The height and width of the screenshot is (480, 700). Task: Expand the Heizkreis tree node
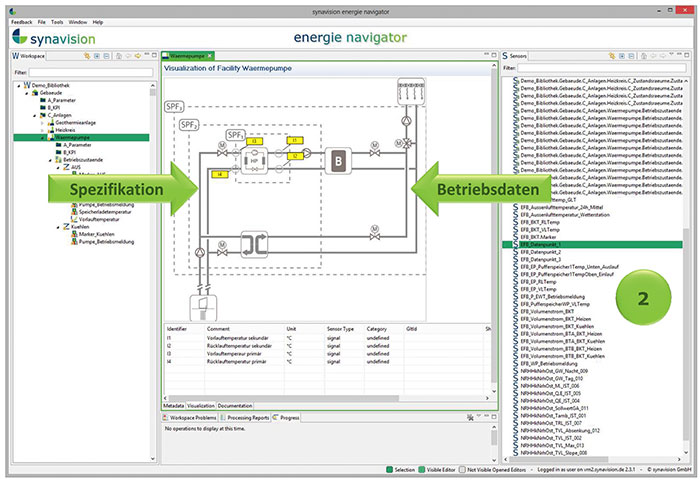pyautogui.click(x=42, y=130)
